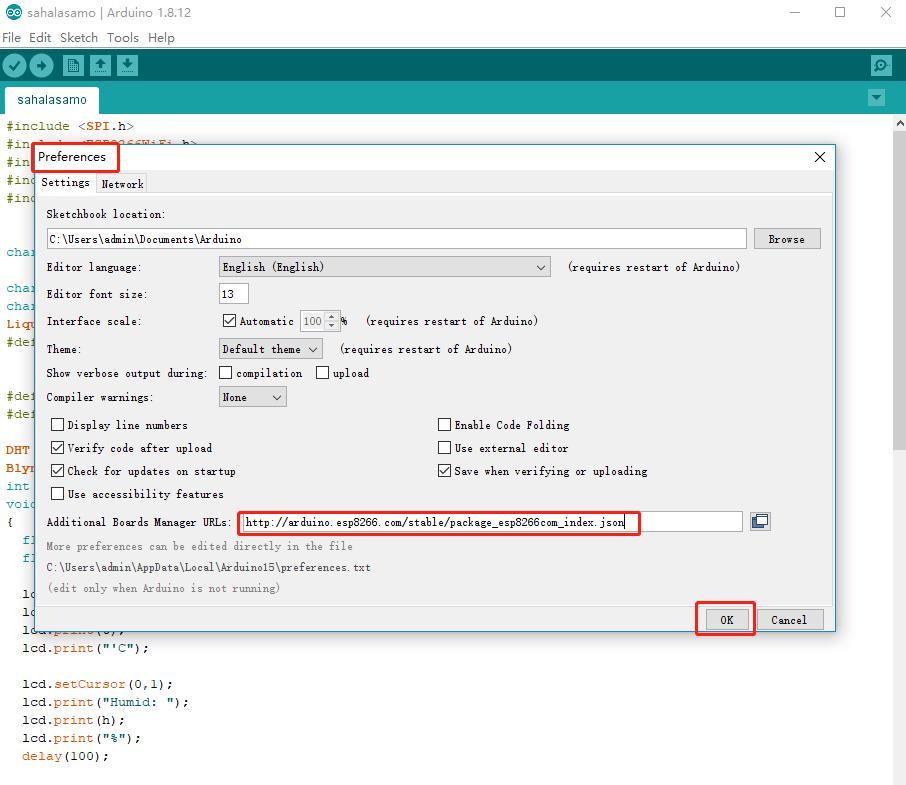The width and height of the screenshot is (906, 785).
Task: Enable verbose output during compilation
Action: [x=225, y=373]
